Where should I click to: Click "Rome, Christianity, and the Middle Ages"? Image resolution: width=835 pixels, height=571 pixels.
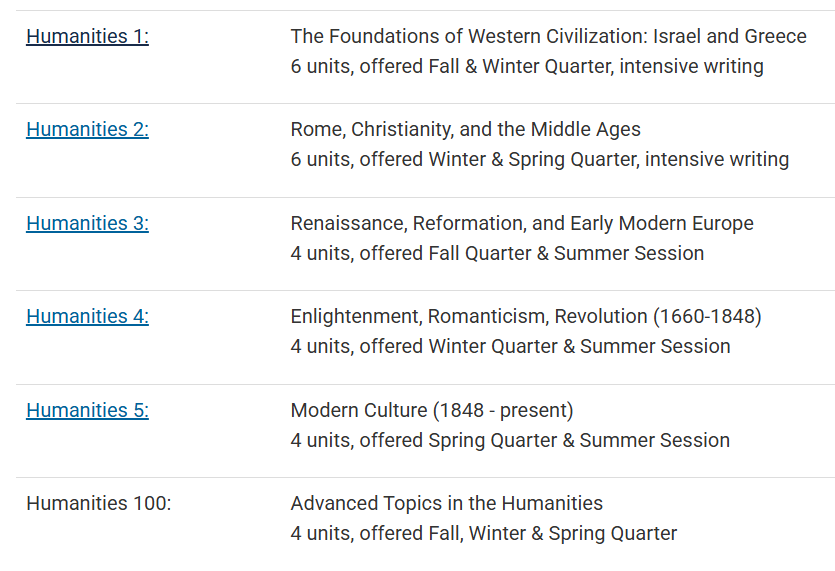pos(465,130)
